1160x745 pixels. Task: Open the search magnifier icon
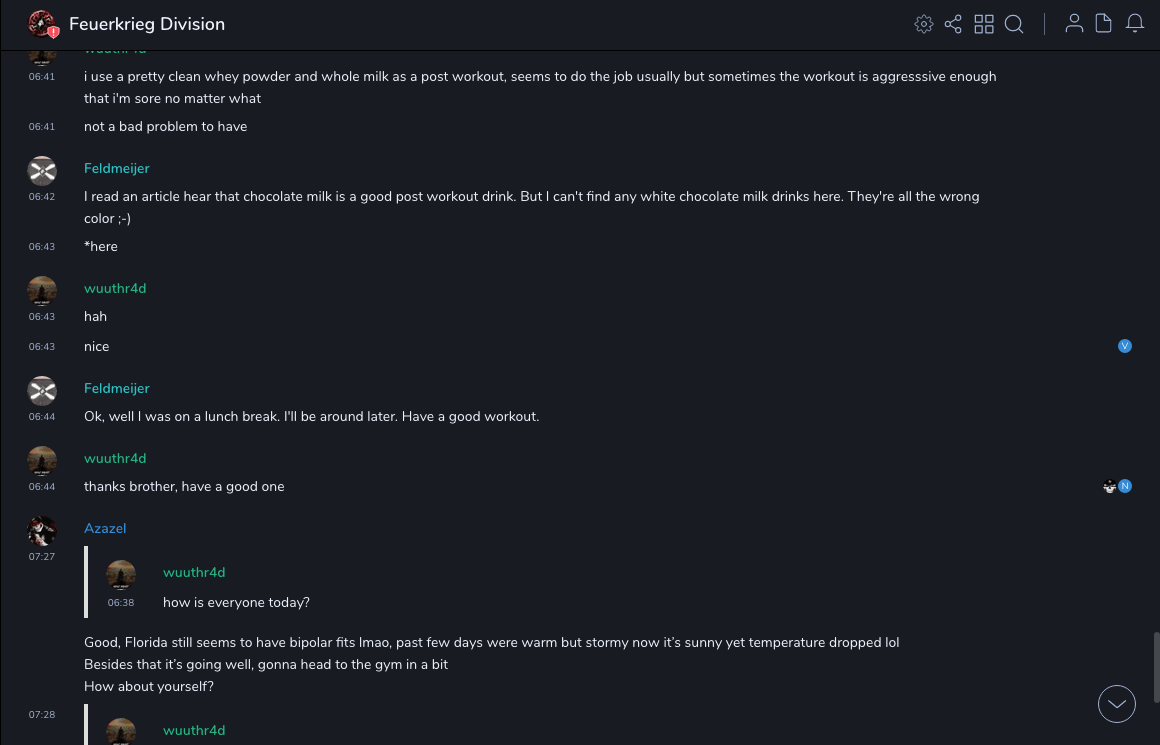[x=1014, y=24]
